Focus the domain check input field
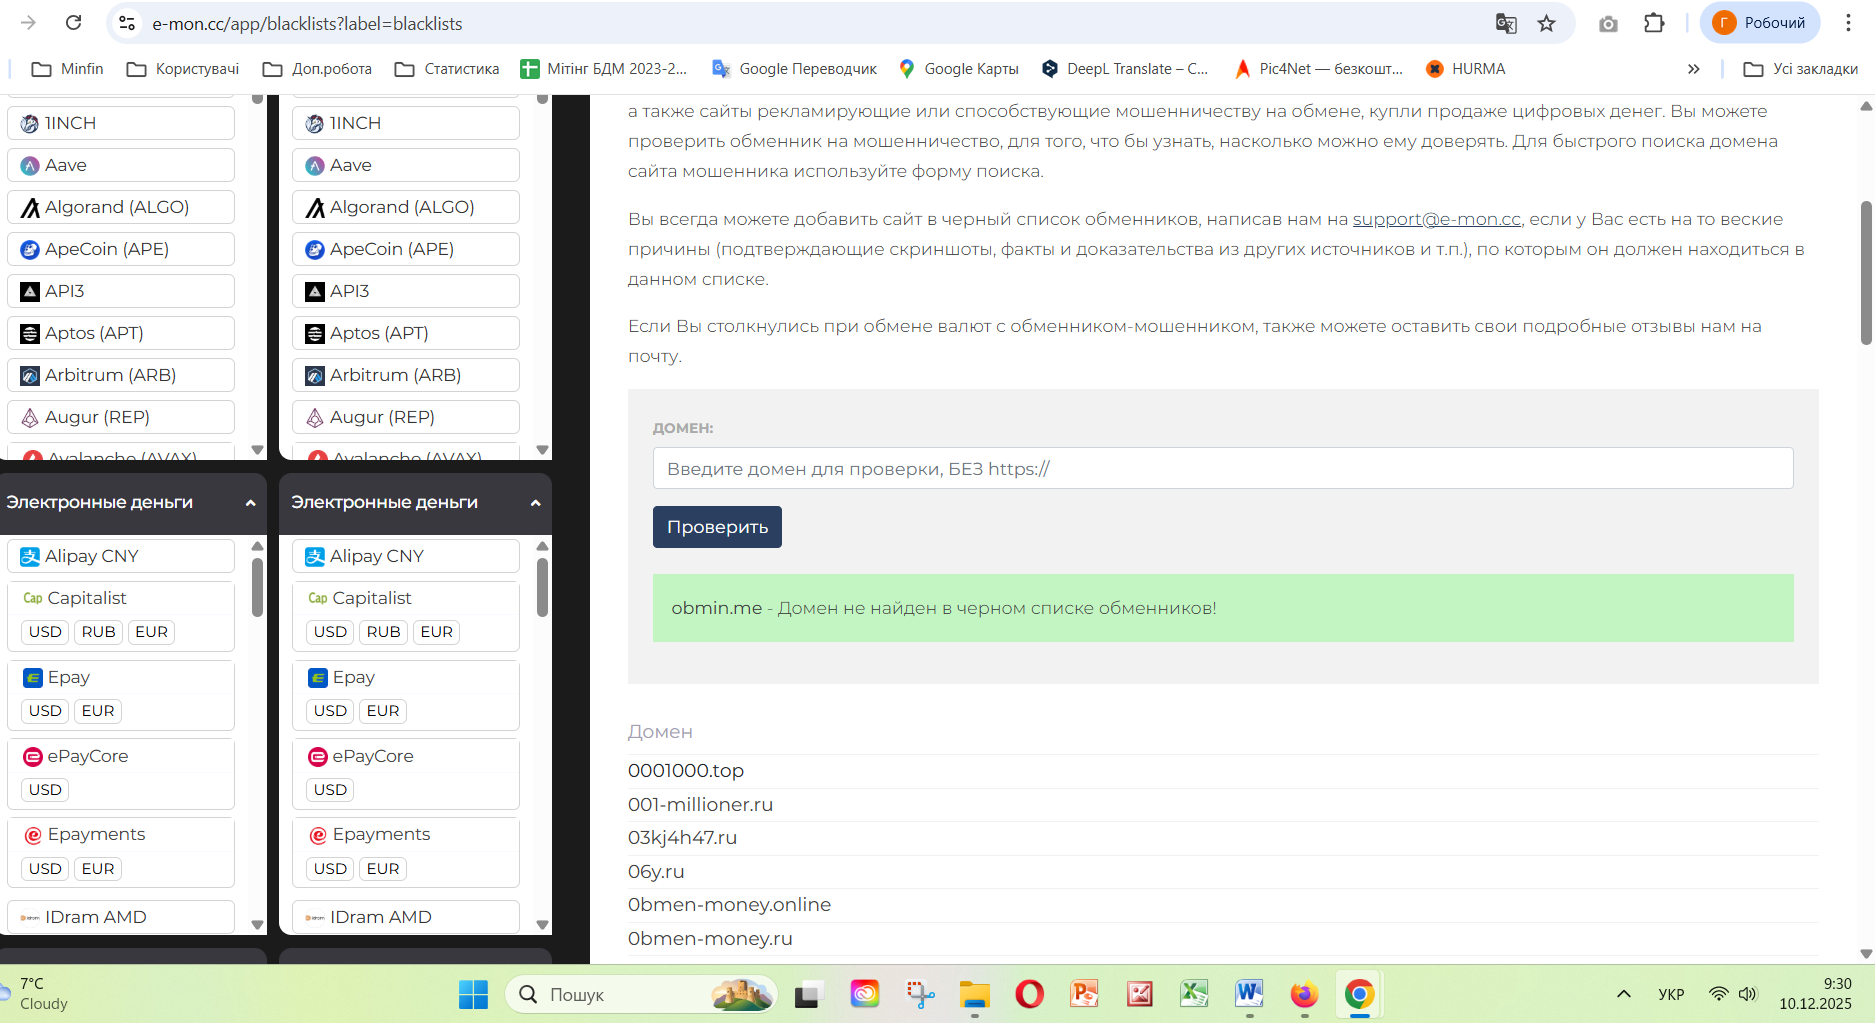 [x=1223, y=468]
